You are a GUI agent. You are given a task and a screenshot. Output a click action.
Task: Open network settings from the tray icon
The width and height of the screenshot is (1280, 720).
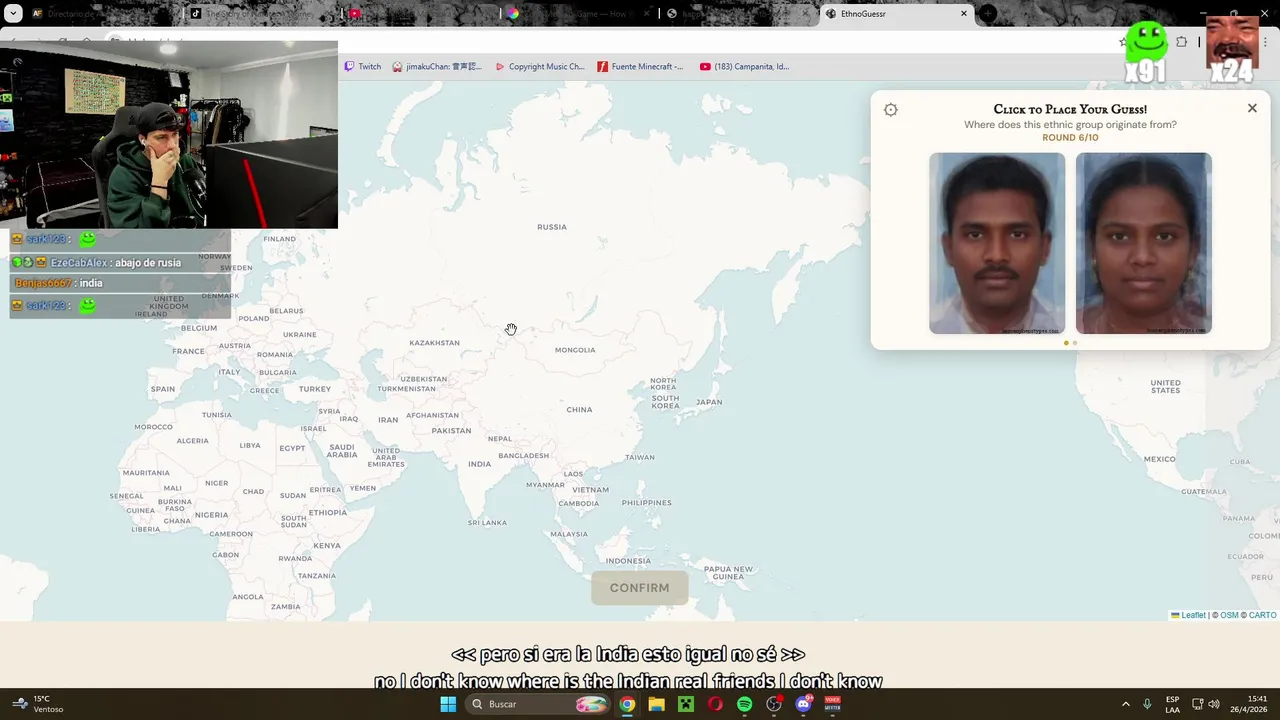click(1197, 704)
